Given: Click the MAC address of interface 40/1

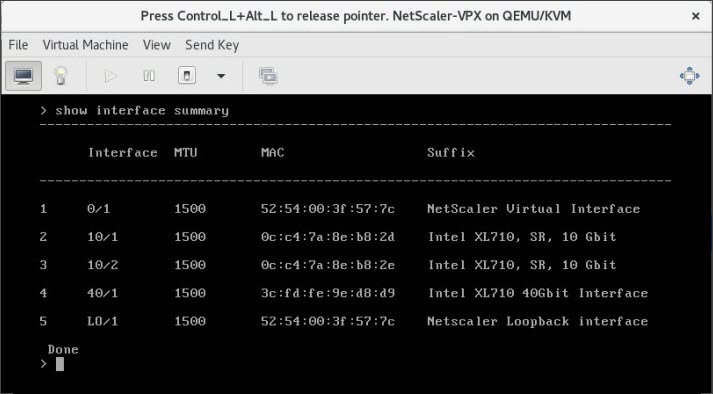Looking at the screenshot, I should [328, 293].
